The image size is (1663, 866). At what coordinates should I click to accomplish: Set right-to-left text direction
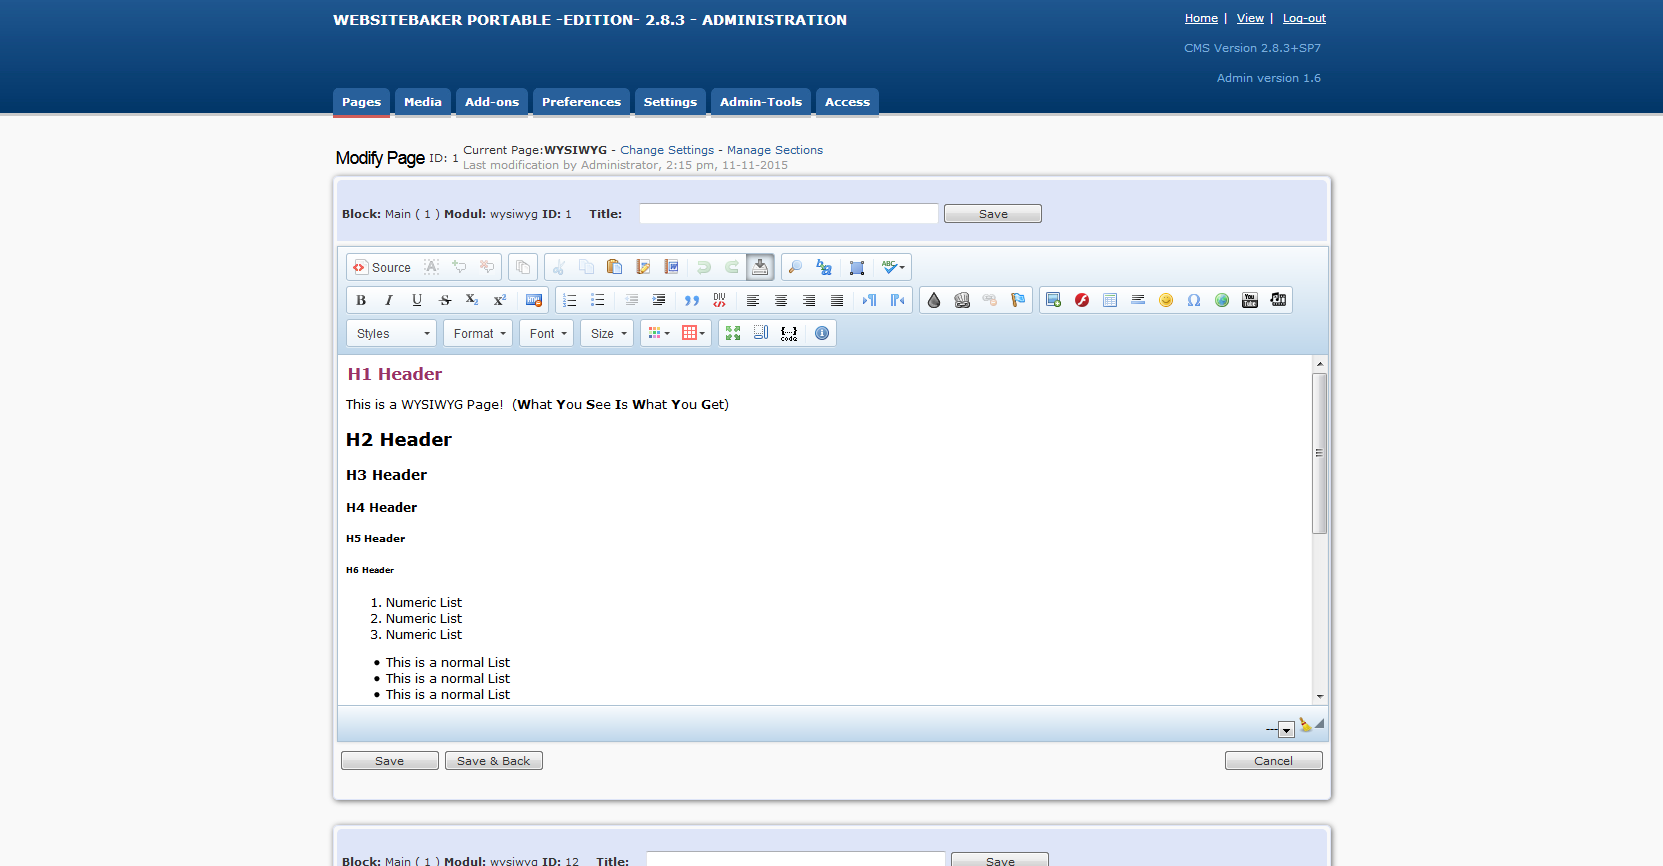897,300
